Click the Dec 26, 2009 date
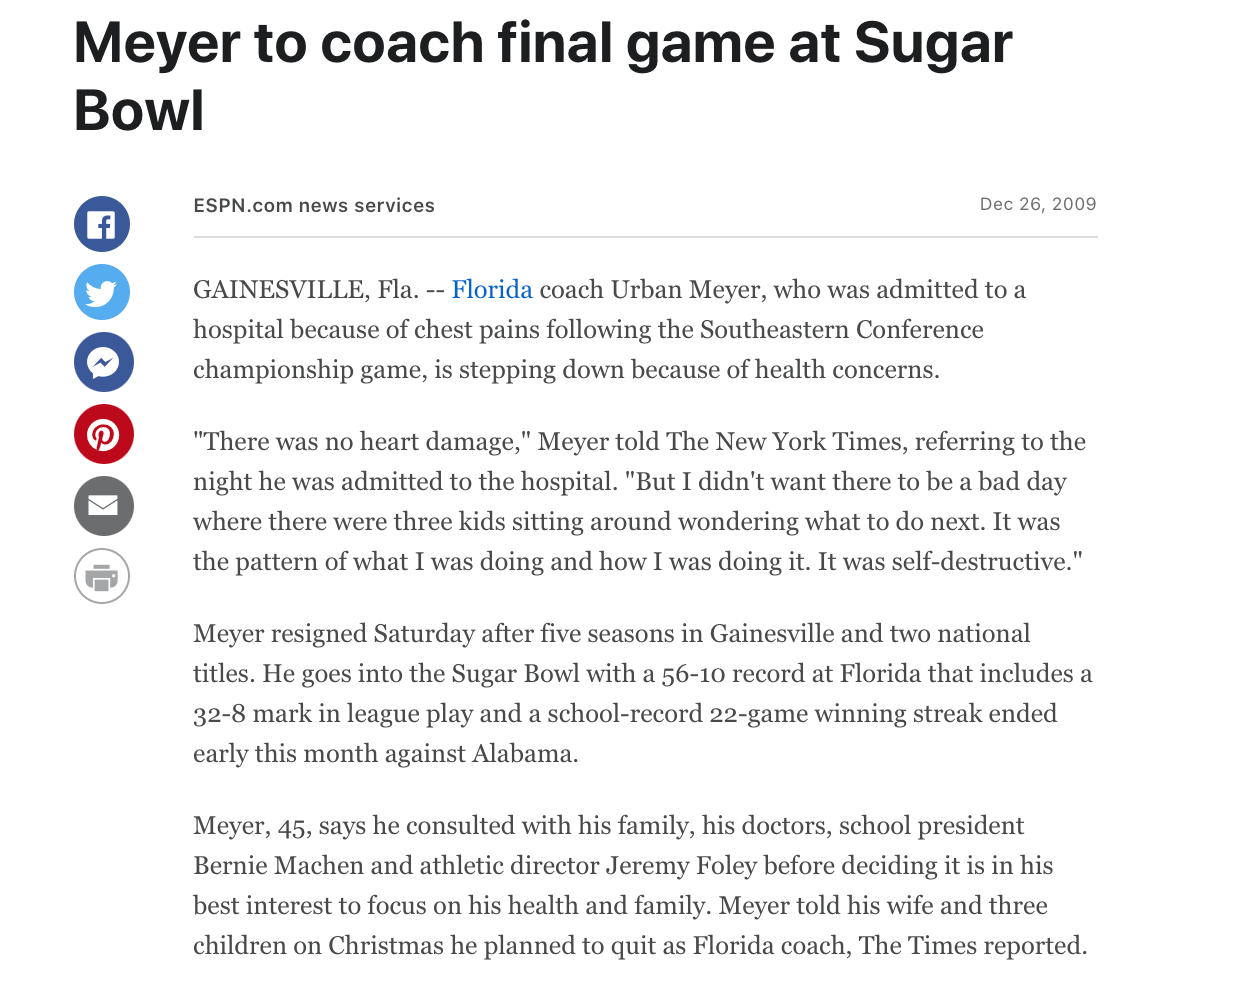 (1038, 204)
